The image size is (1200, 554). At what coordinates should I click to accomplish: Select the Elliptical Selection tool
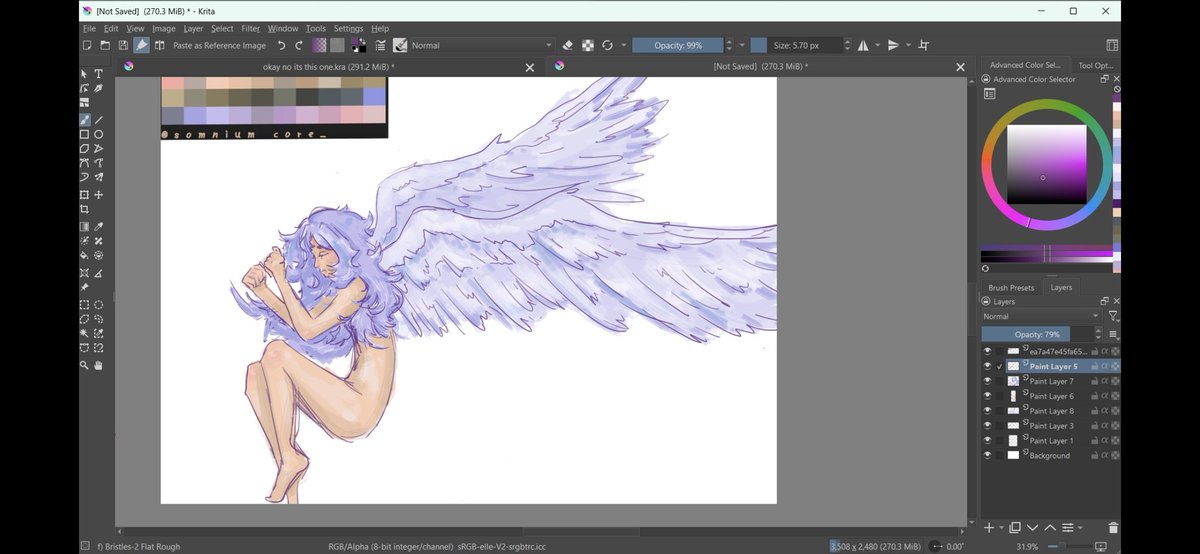pos(99,305)
